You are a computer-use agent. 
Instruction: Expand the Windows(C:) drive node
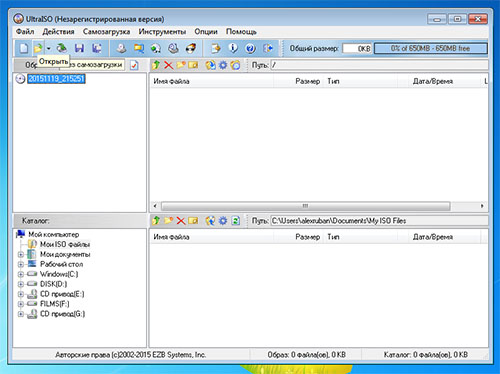[21, 274]
